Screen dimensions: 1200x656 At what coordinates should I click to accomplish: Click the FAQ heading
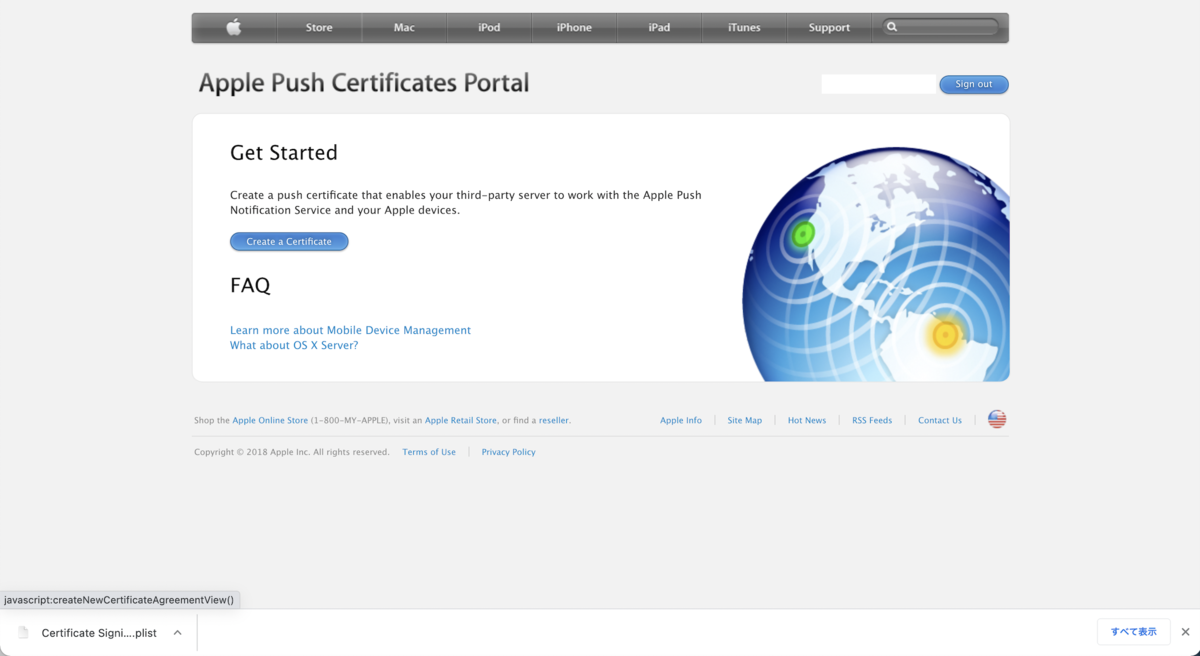250,285
